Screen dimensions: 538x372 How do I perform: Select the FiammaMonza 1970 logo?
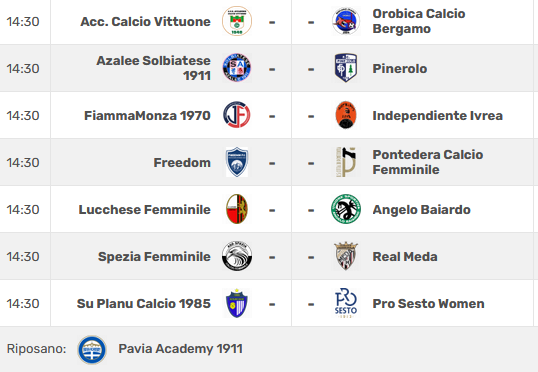237,115
